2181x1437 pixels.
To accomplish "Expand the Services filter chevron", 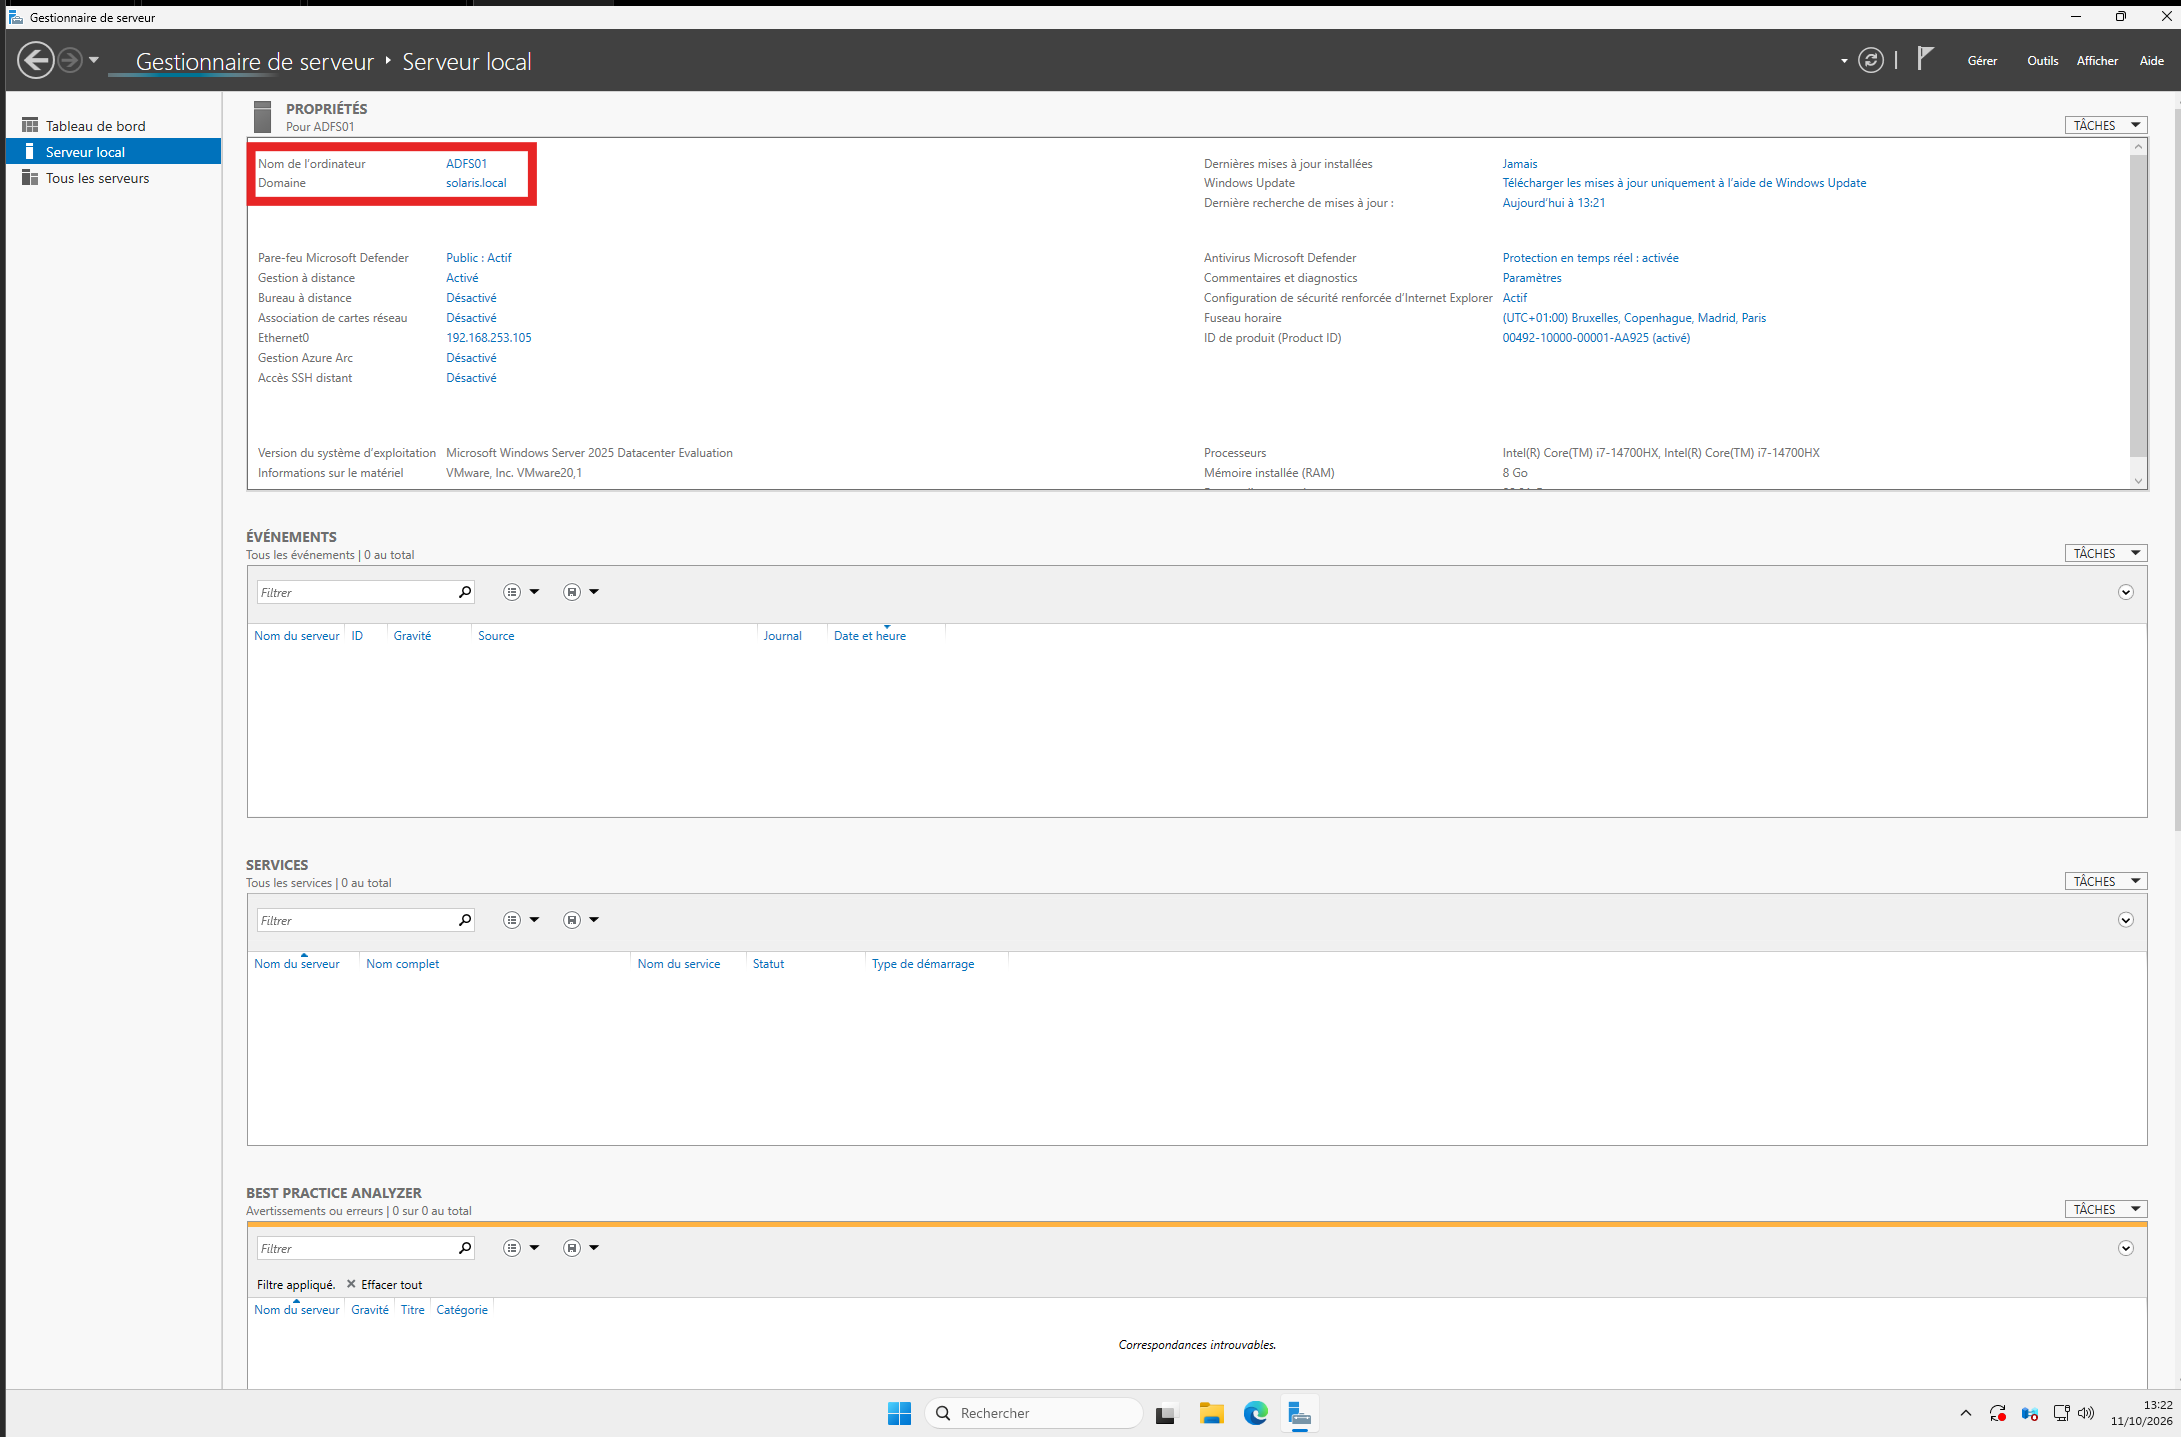I will tap(2126, 920).
